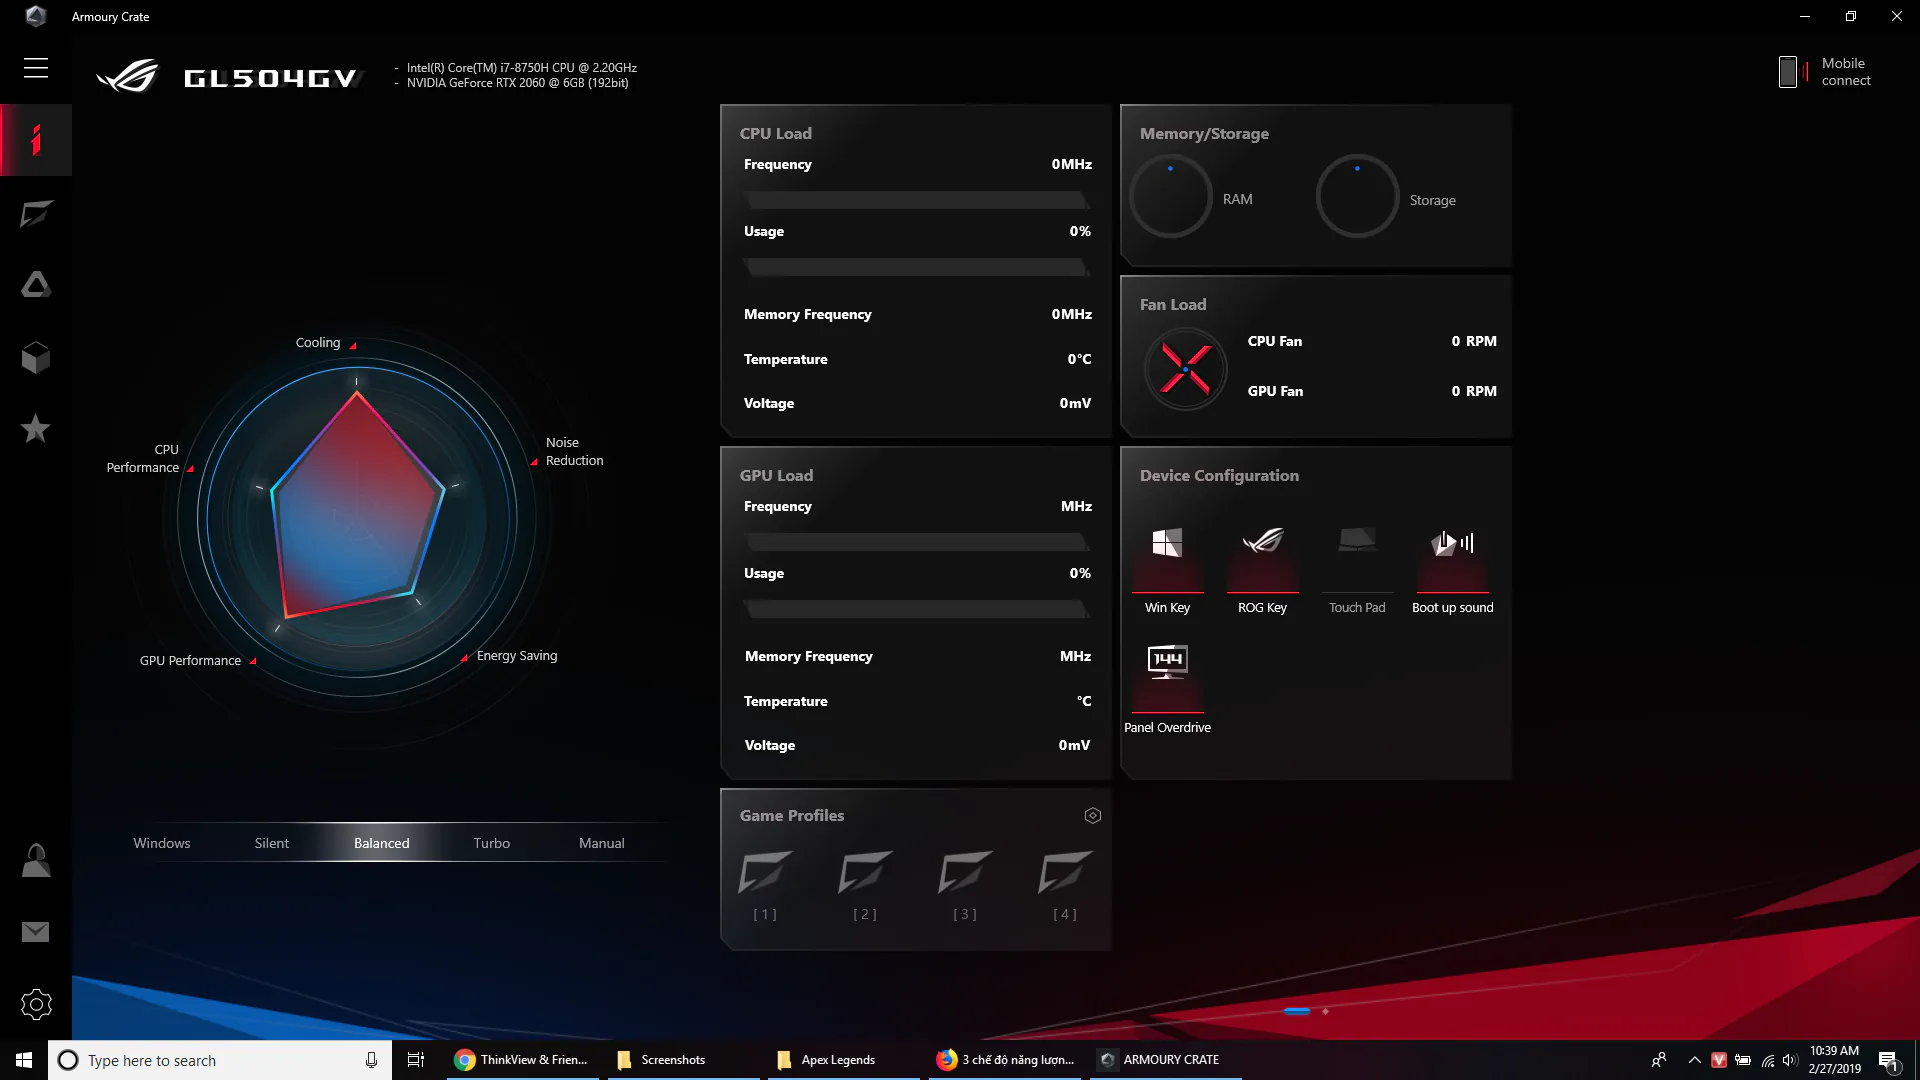The image size is (1920, 1080).
Task: Toggle the ROG Key setting
Action: [x=1262, y=570]
